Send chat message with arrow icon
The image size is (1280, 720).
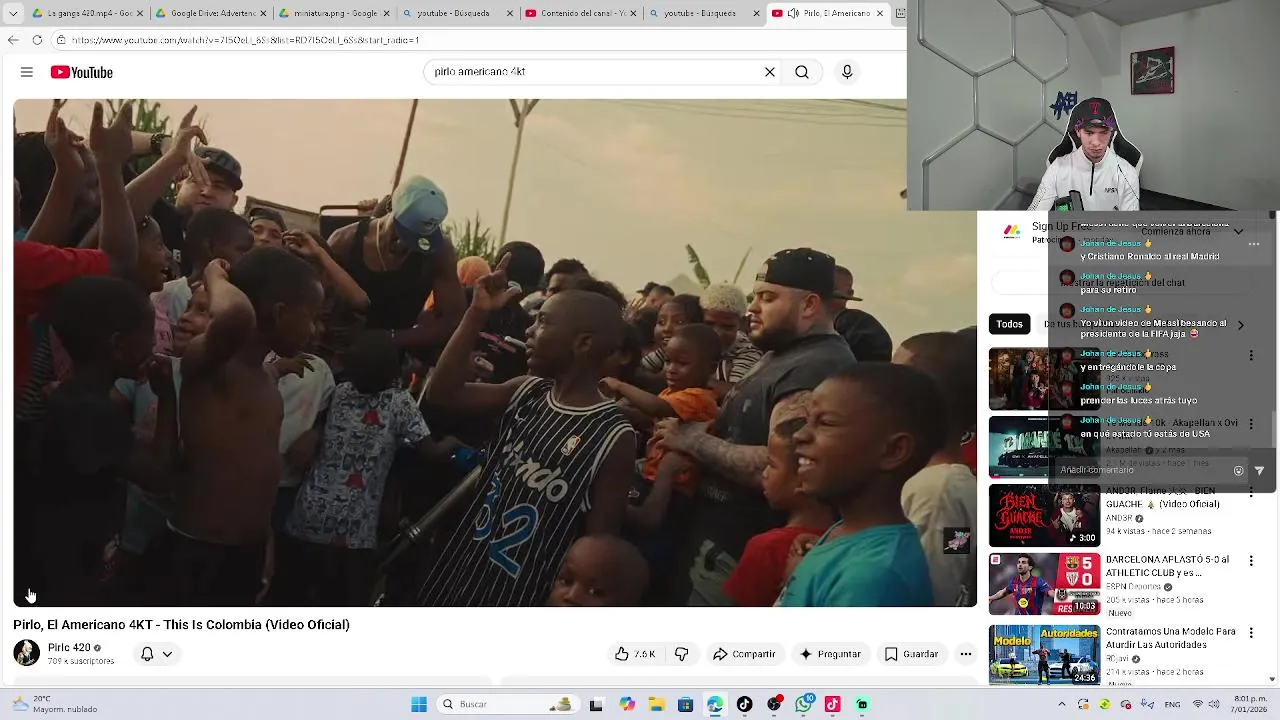(x=1259, y=471)
